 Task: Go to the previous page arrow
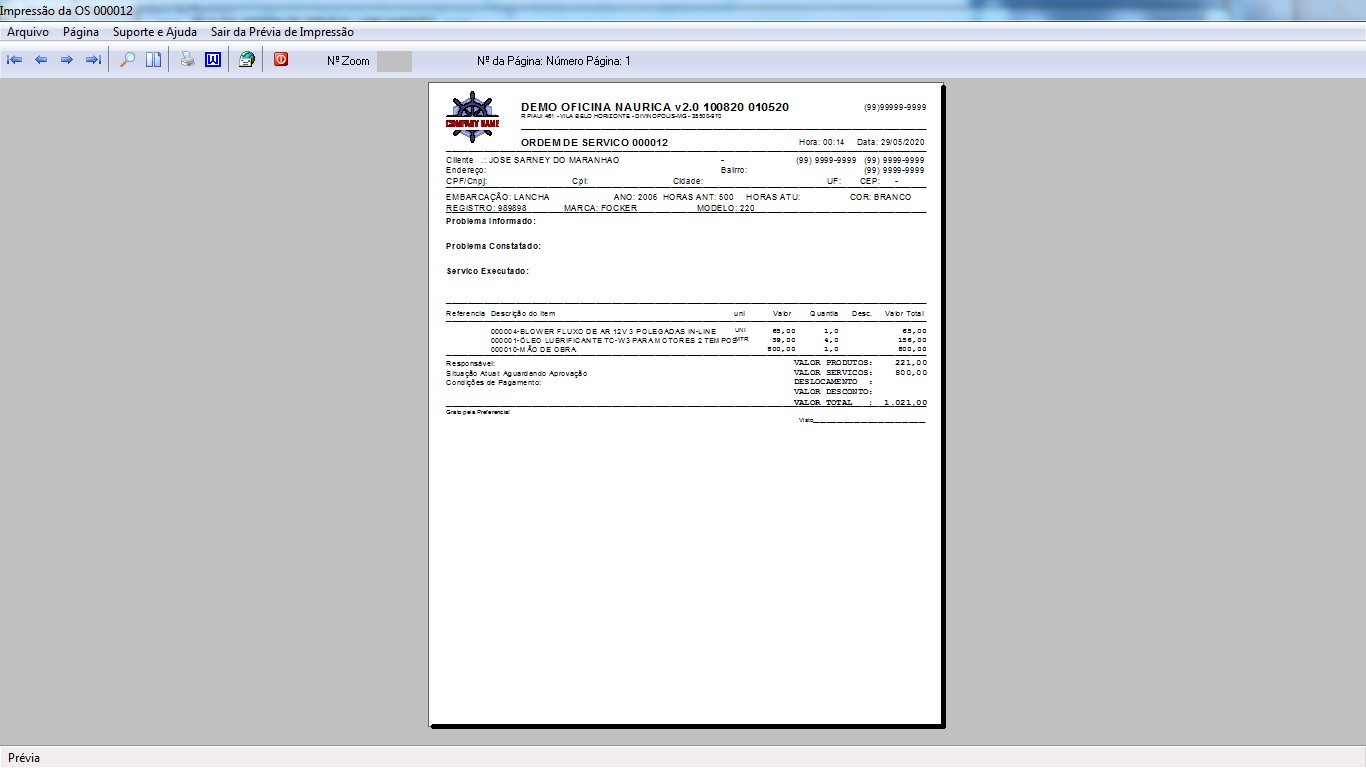(x=41, y=60)
